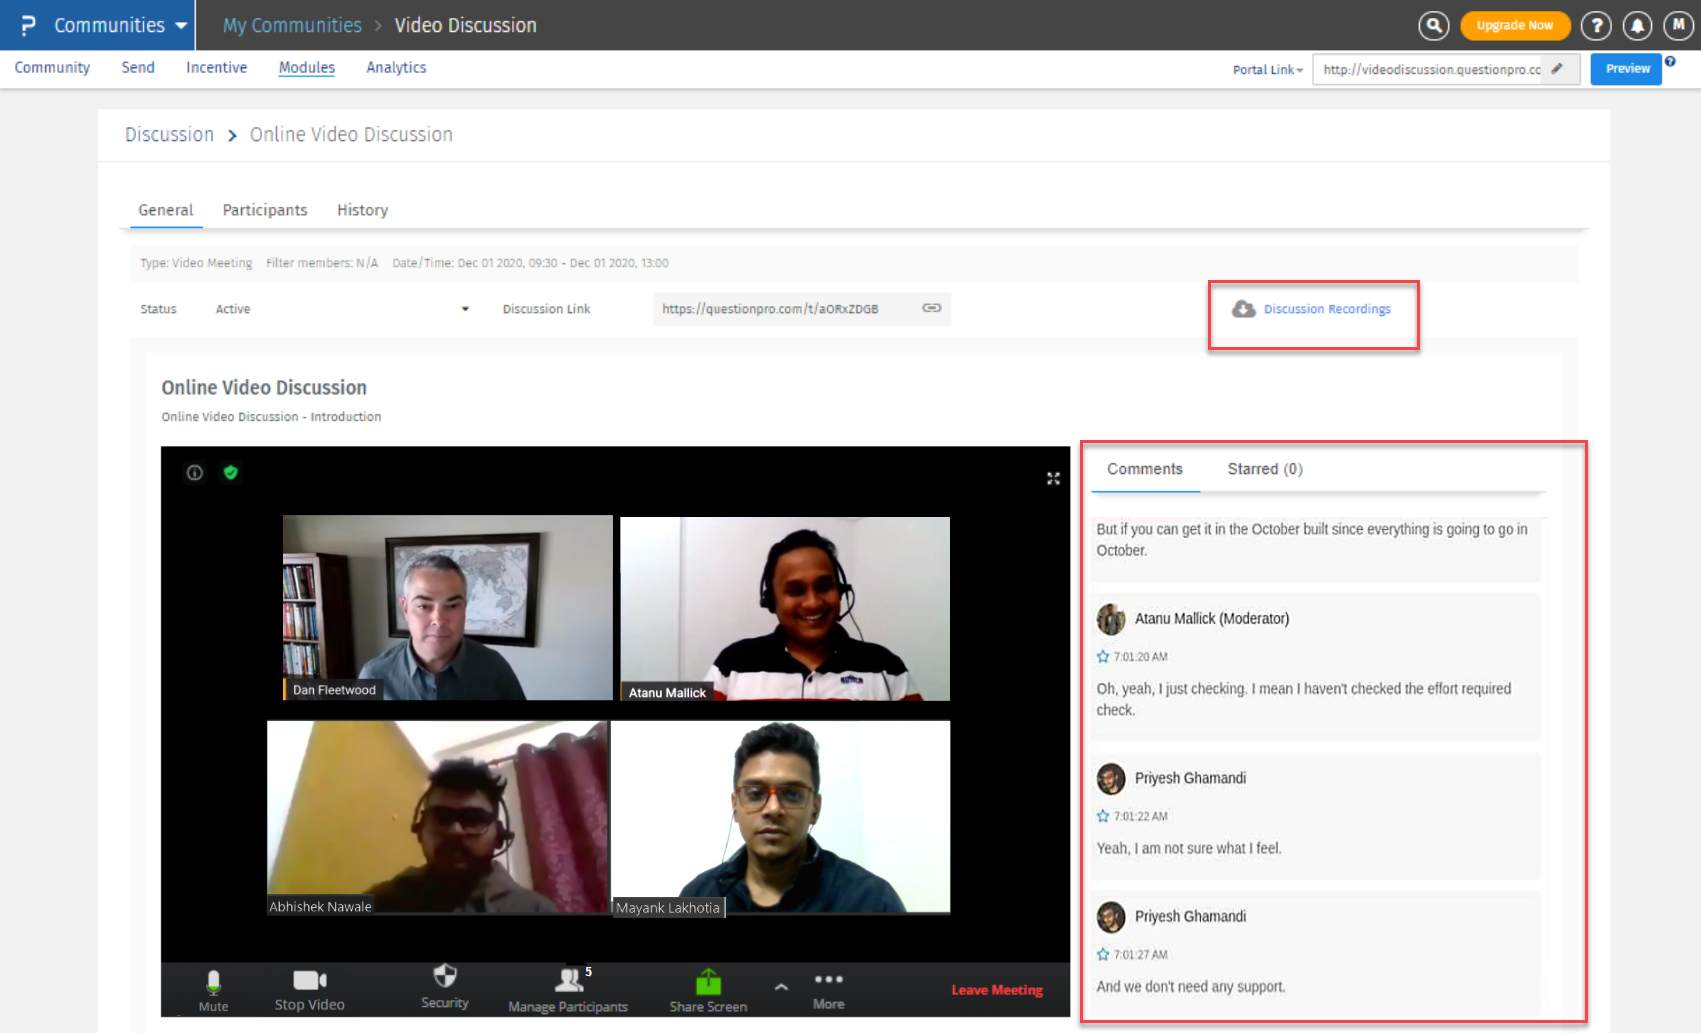Screen dimensions: 1701x1033
Task: Open the Analytics menu item
Action: coord(396,67)
